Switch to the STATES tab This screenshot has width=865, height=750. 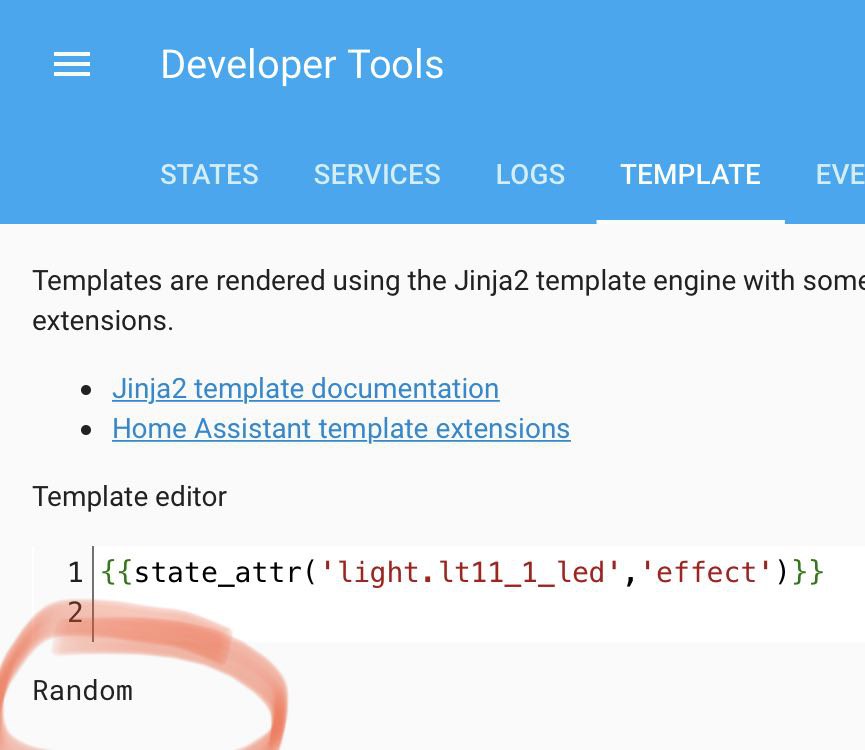pos(209,175)
